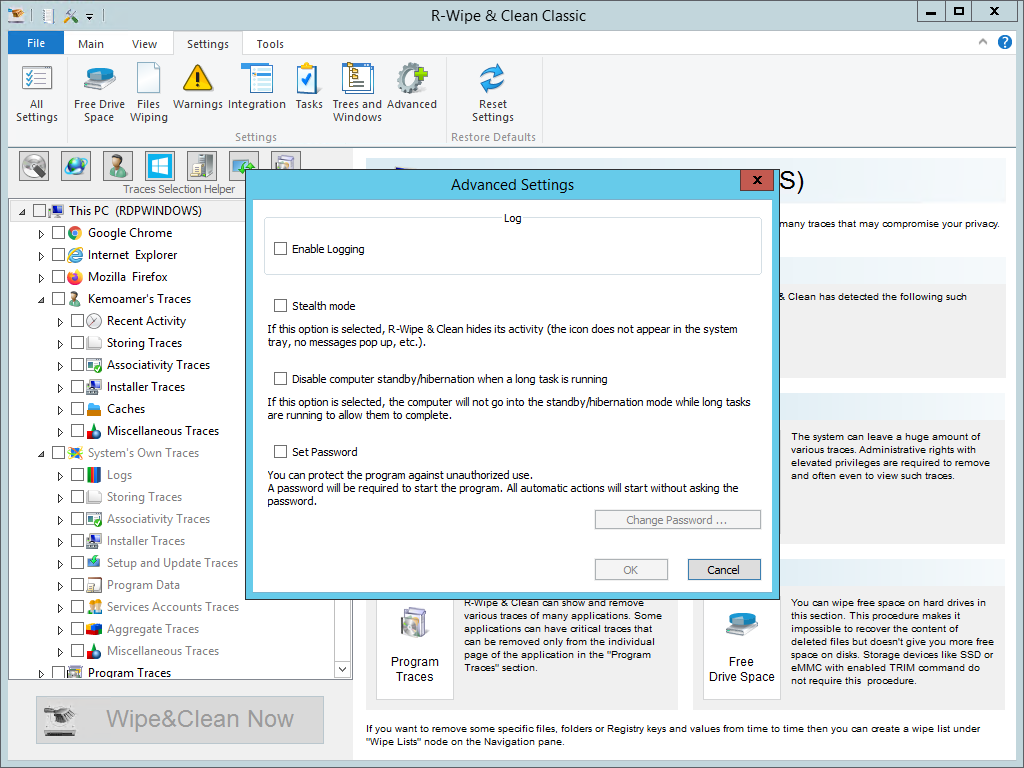Switch to the Main ribbon tab
The width and height of the screenshot is (1024, 768).
point(91,44)
